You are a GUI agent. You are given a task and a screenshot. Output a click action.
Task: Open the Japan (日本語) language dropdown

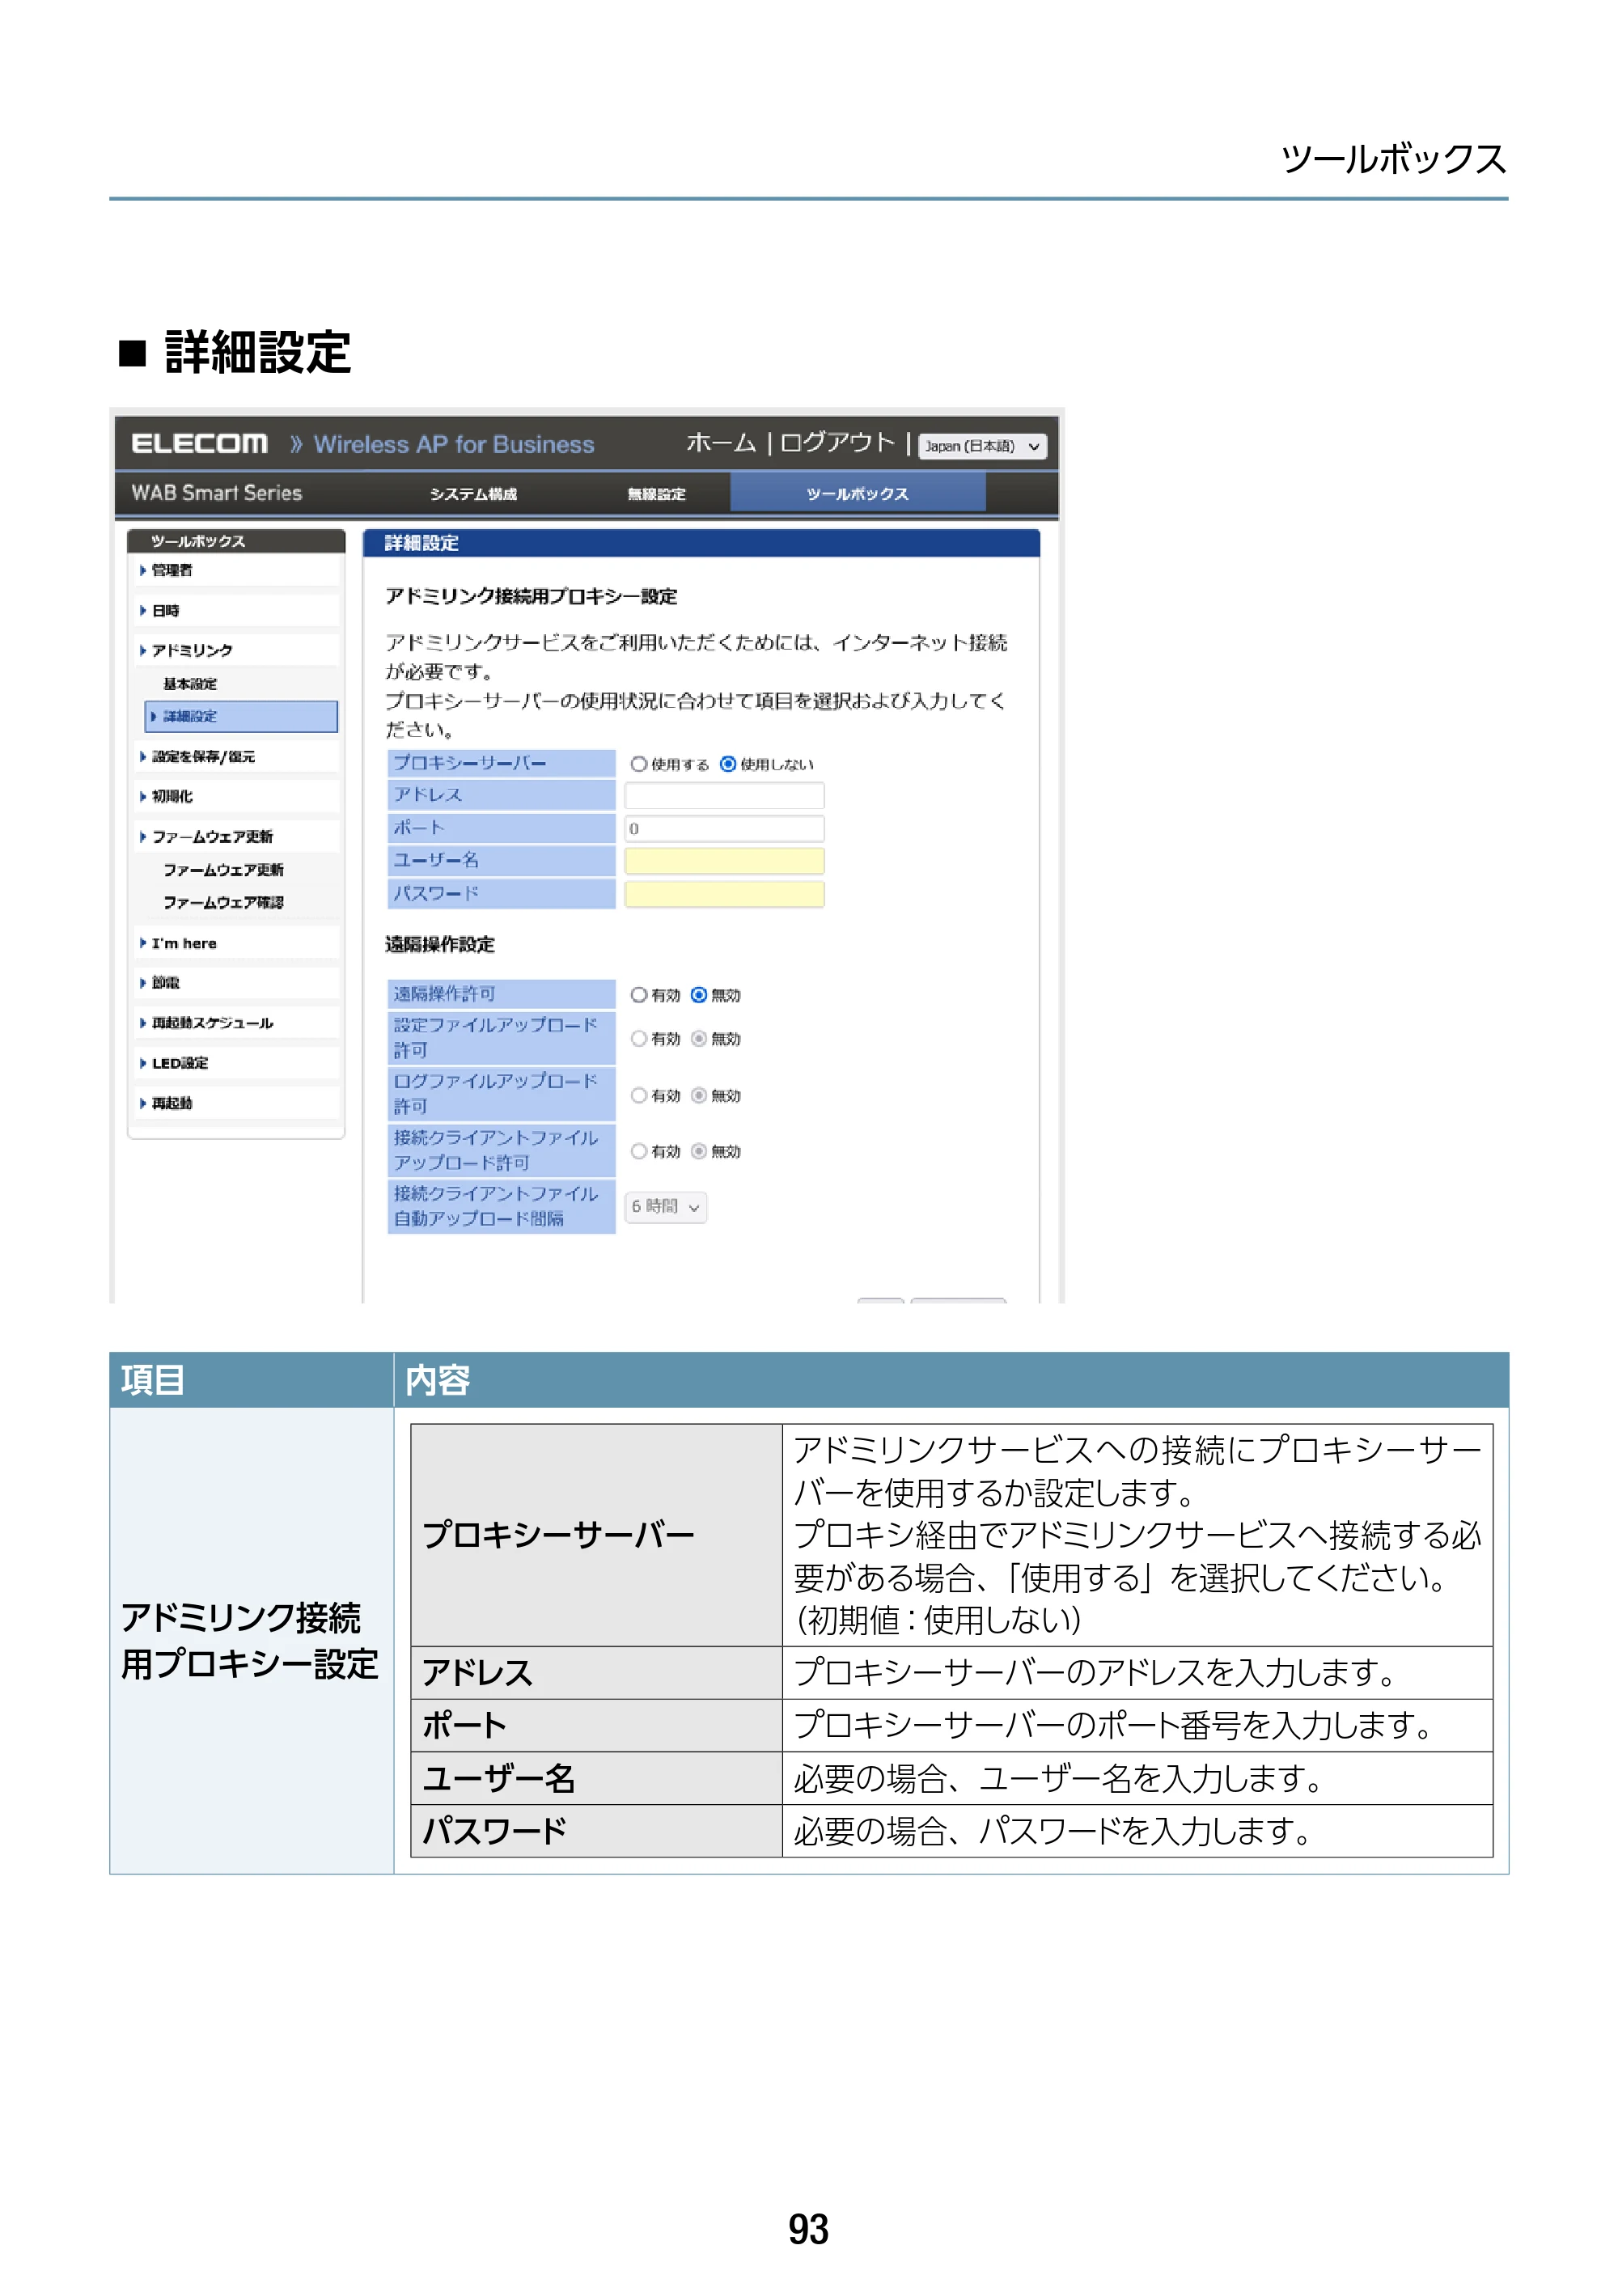(982, 446)
